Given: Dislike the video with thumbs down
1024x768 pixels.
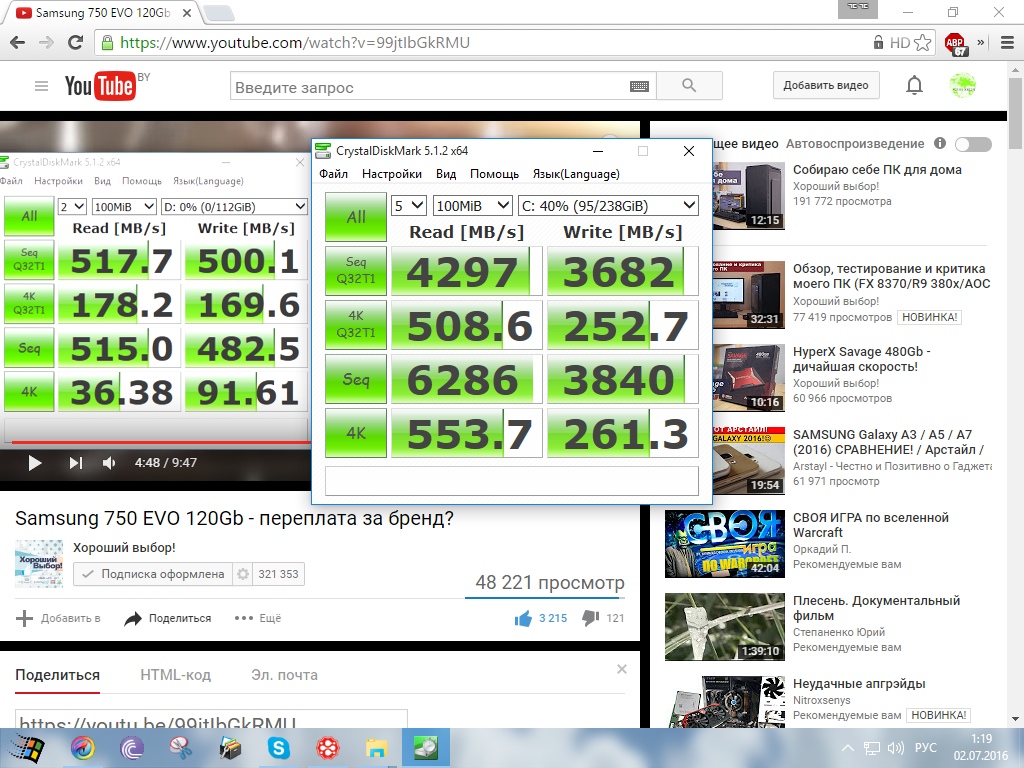Looking at the screenshot, I should [590, 618].
